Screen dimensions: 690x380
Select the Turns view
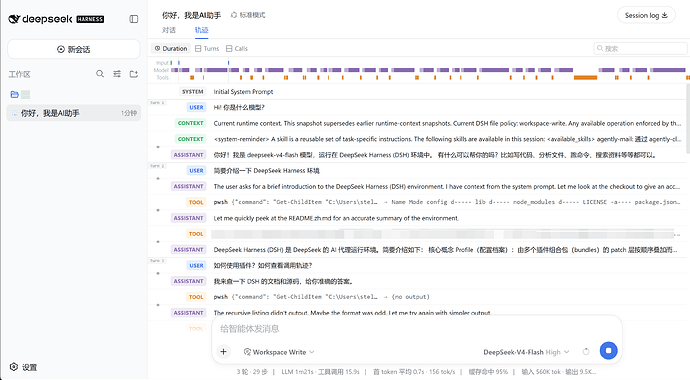(x=207, y=48)
